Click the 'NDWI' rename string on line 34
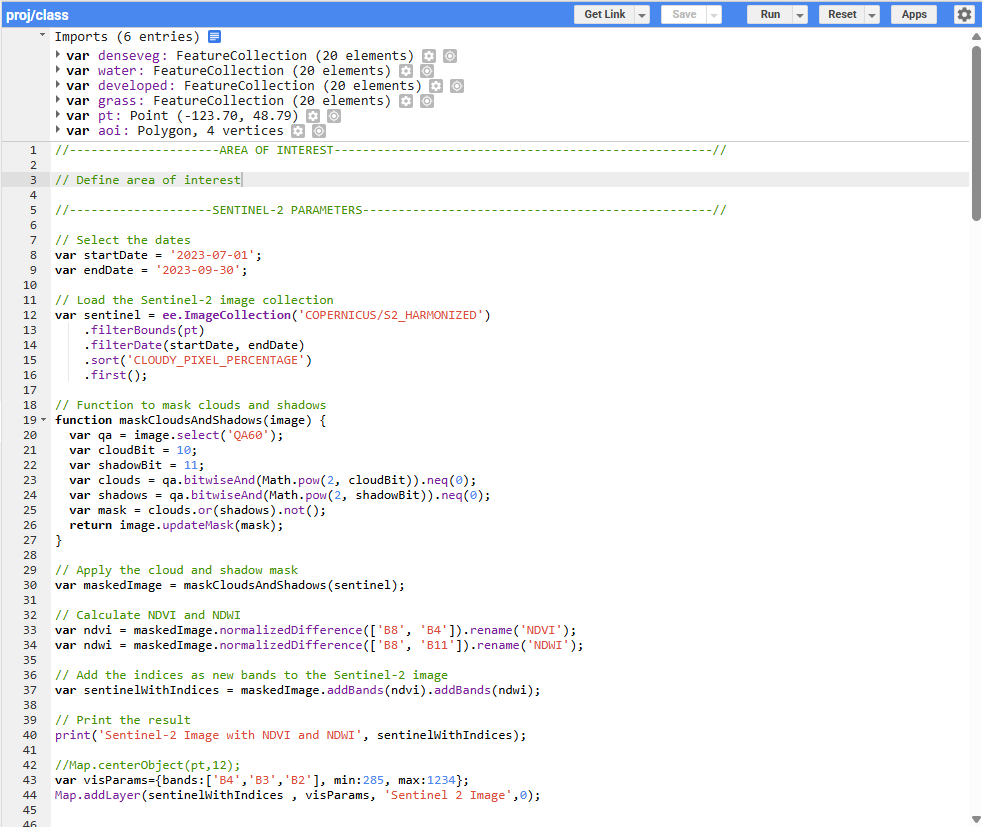Image resolution: width=982 pixels, height=827 pixels. click(x=548, y=645)
